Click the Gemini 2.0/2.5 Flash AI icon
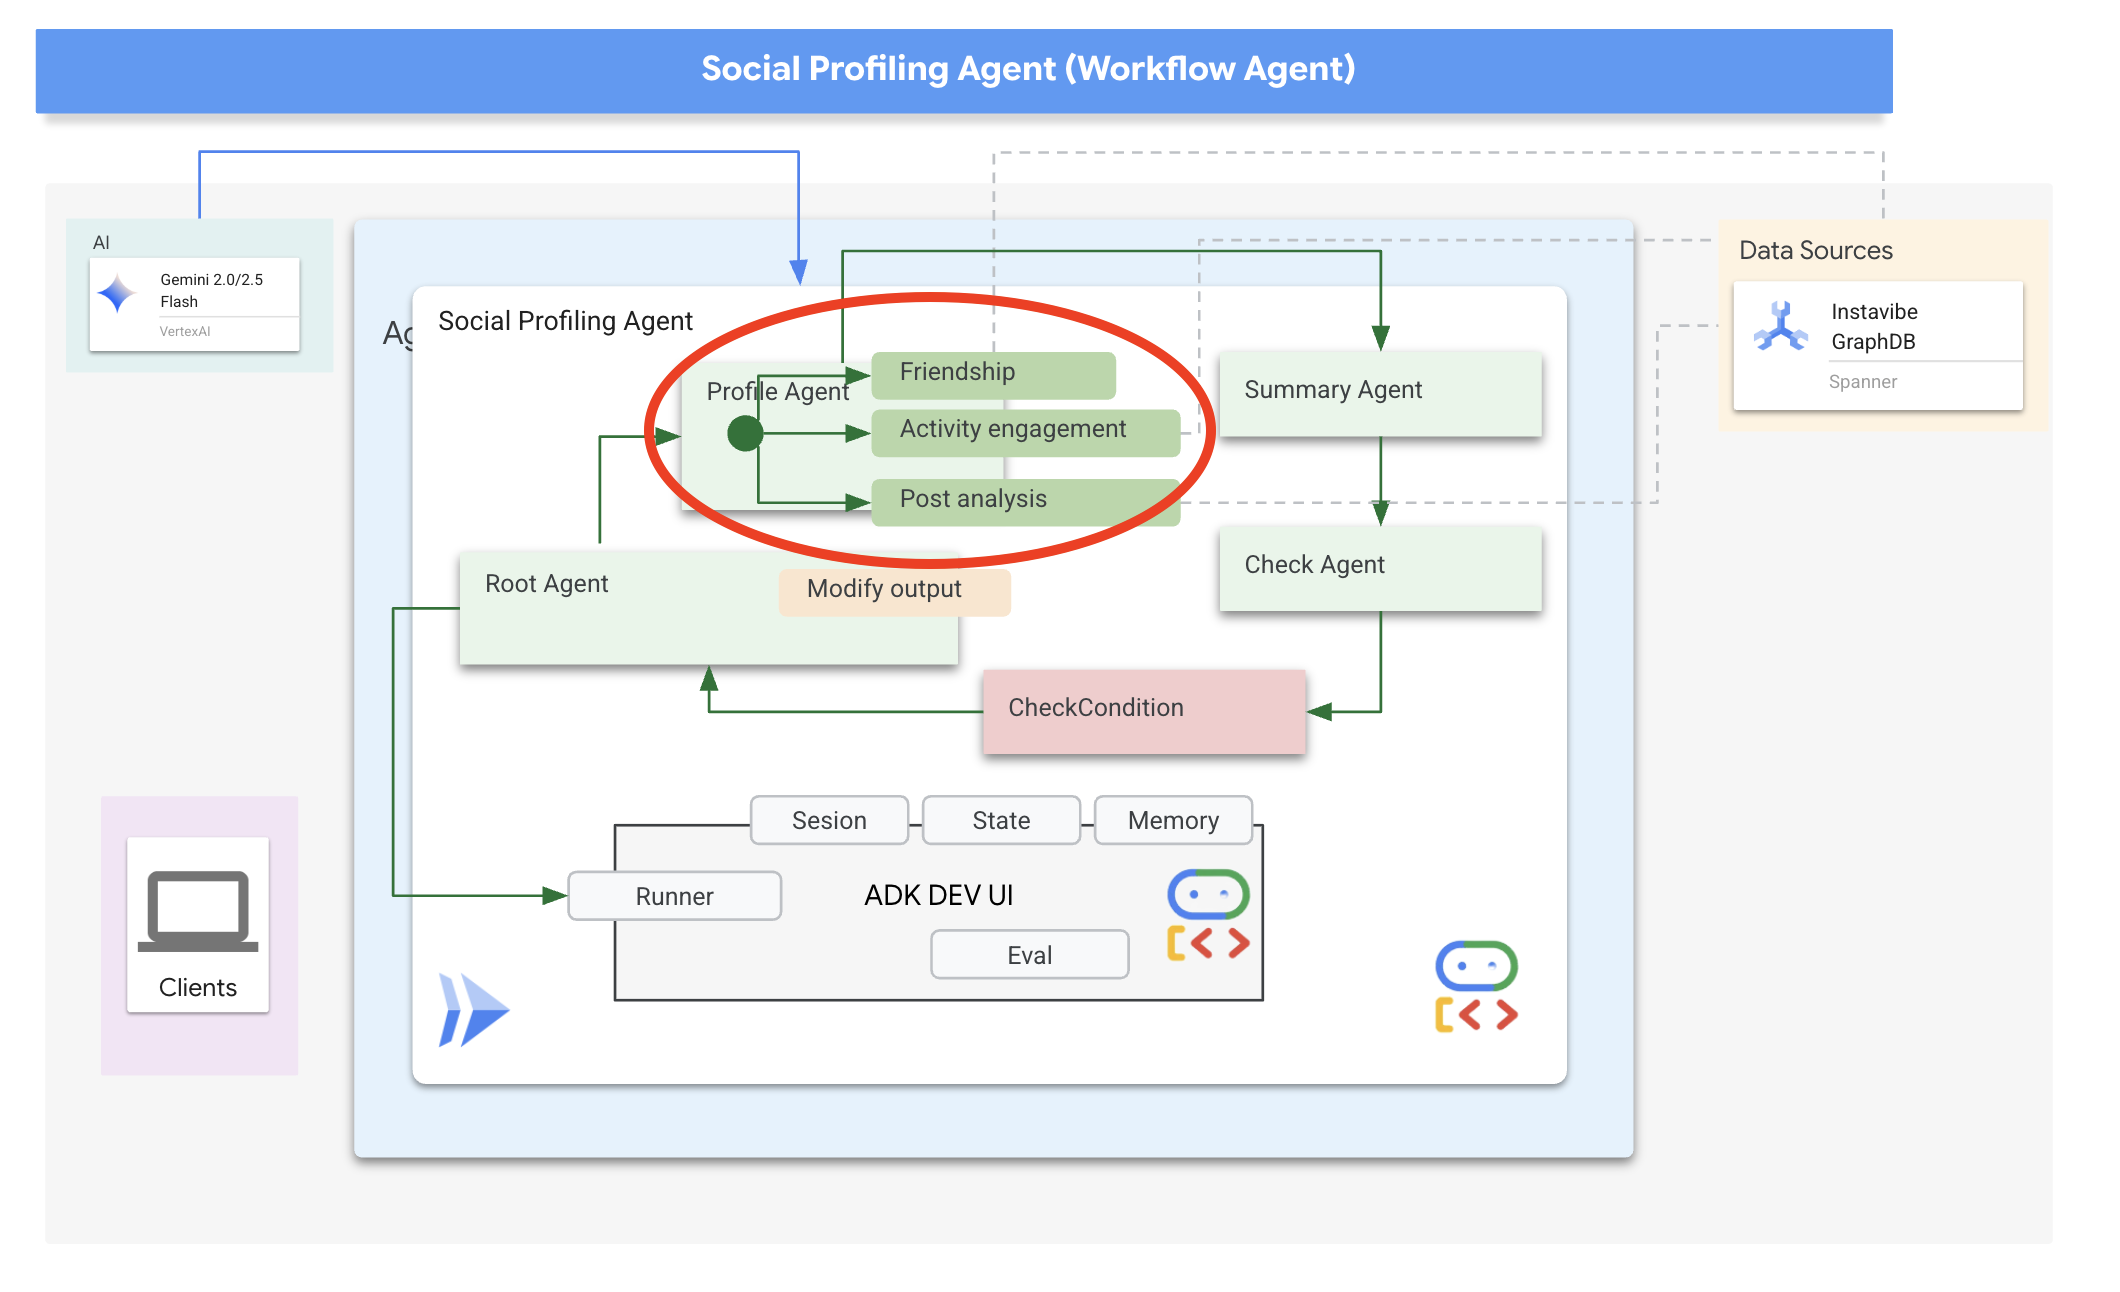Screen dimensions: 2120x1292 119,292
